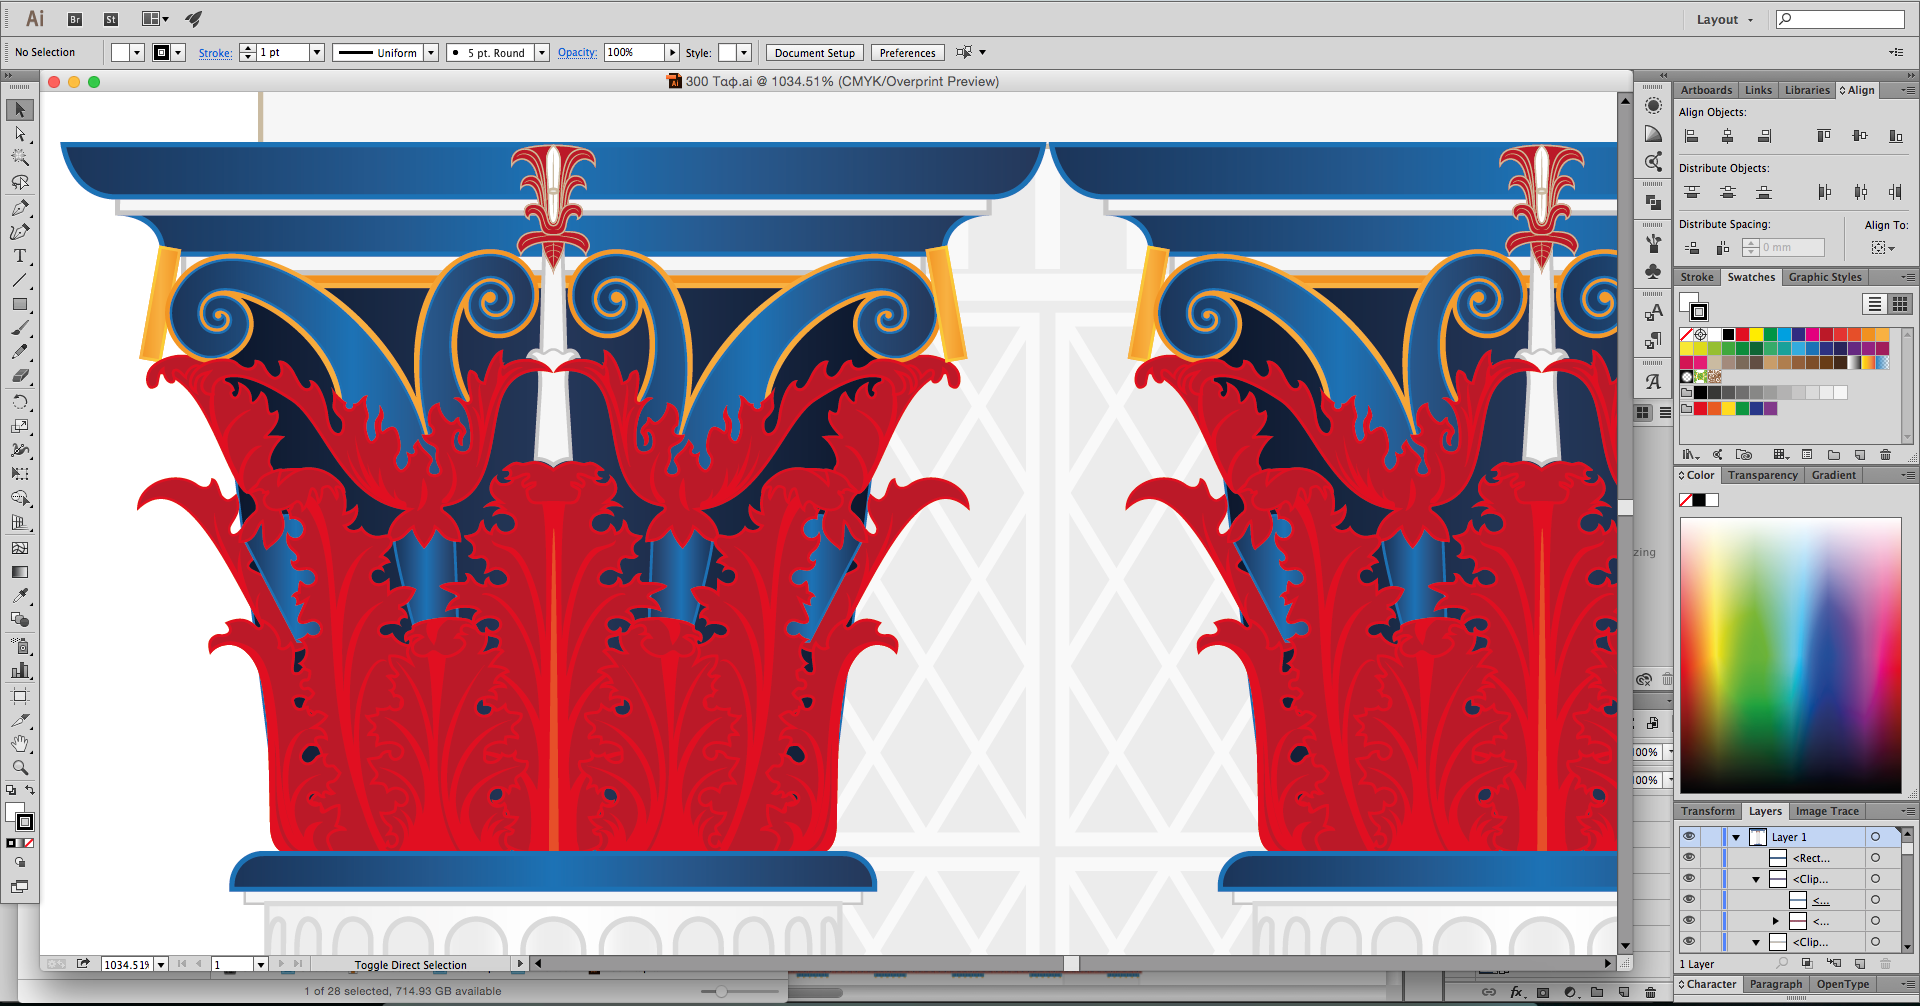Viewport: 1920px width, 1006px height.
Task: Click the Stroke link in control bar
Action: (x=215, y=53)
